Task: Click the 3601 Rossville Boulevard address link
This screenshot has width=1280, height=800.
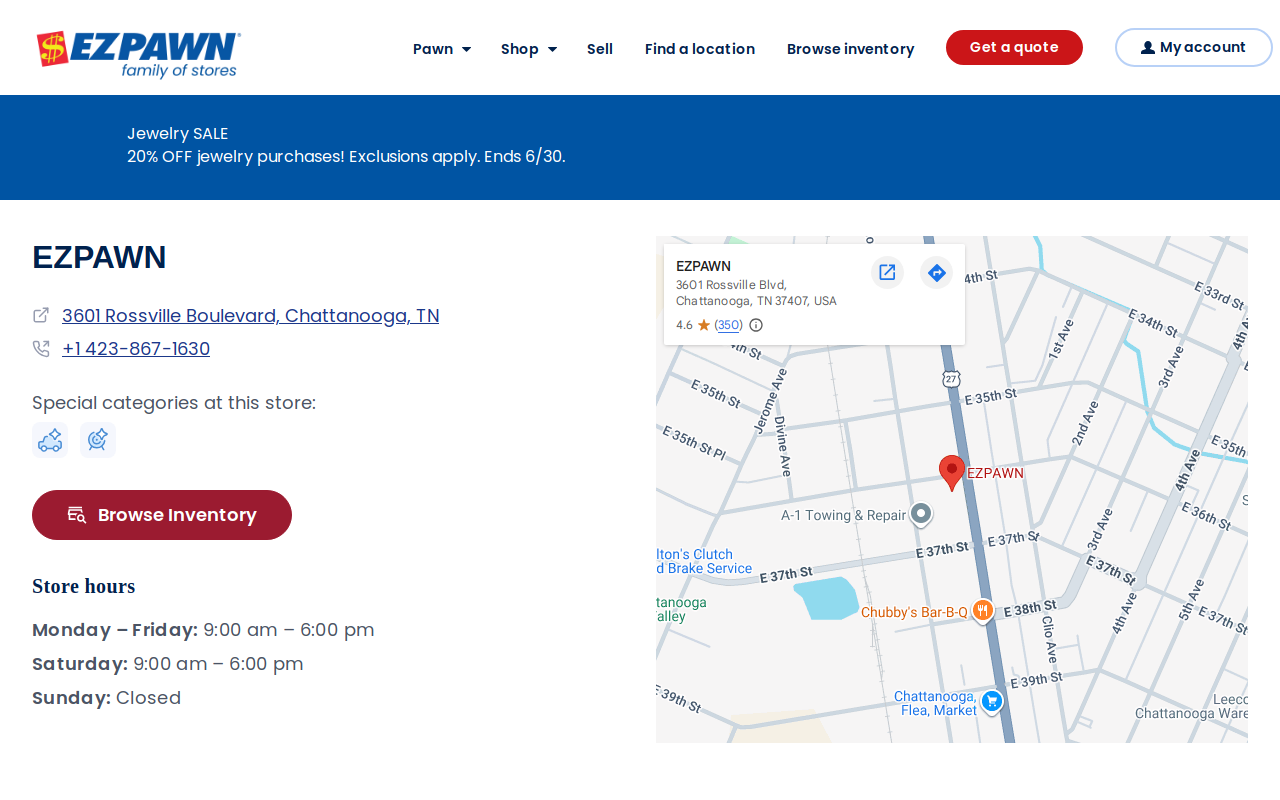Action: tap(251, 316)
